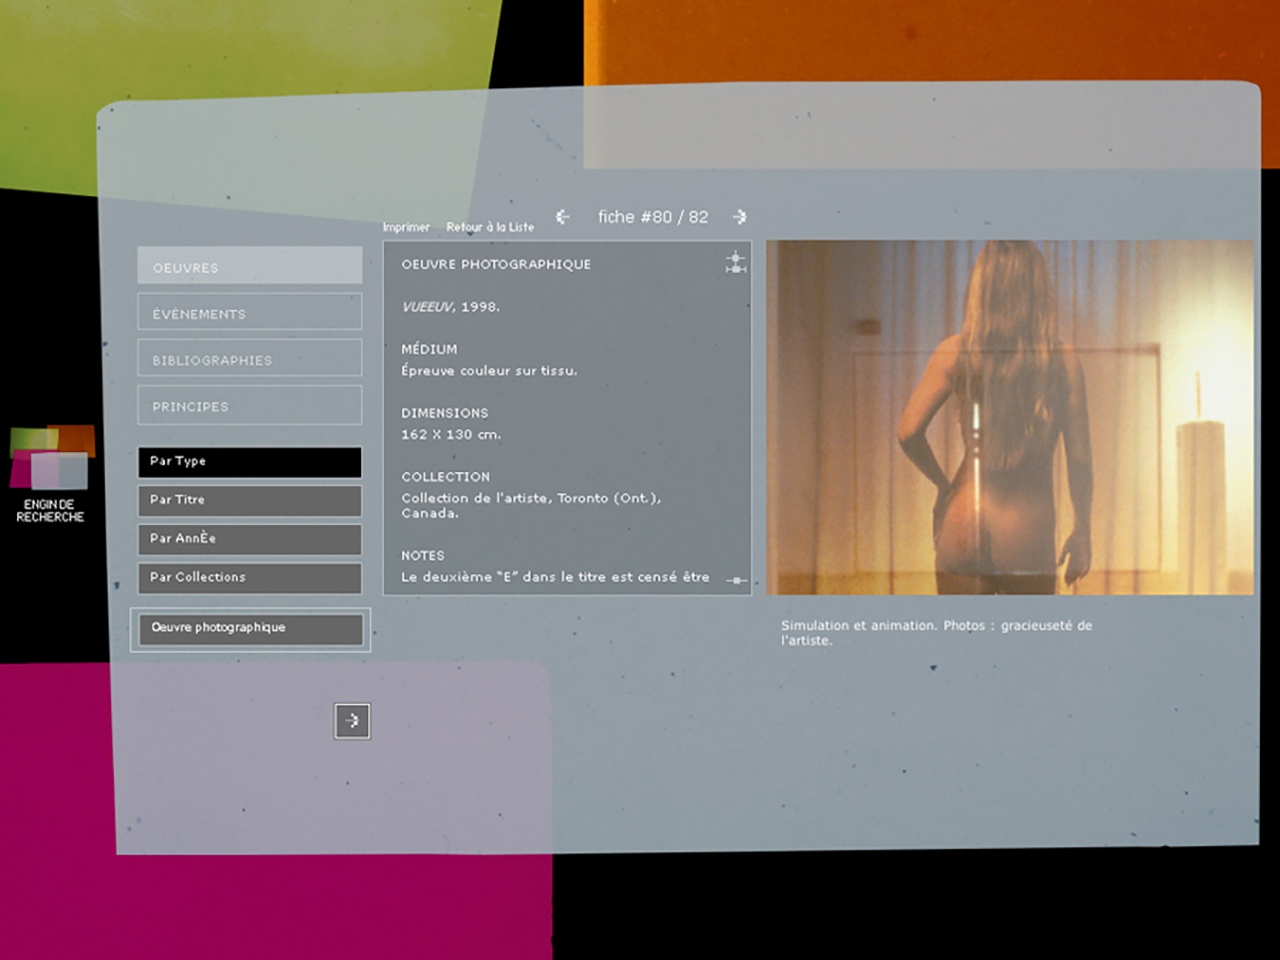Switch to the Événements section
The height and width of the screenshot is (960, 1280).
point(250,313)
